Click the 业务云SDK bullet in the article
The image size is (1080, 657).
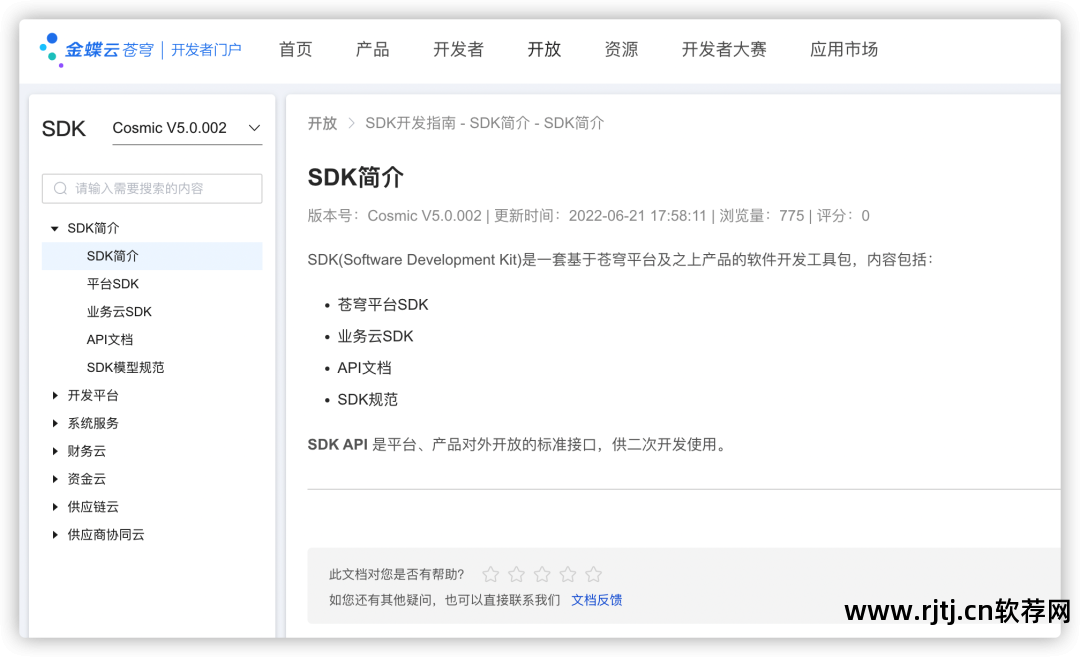coord(375,336)
